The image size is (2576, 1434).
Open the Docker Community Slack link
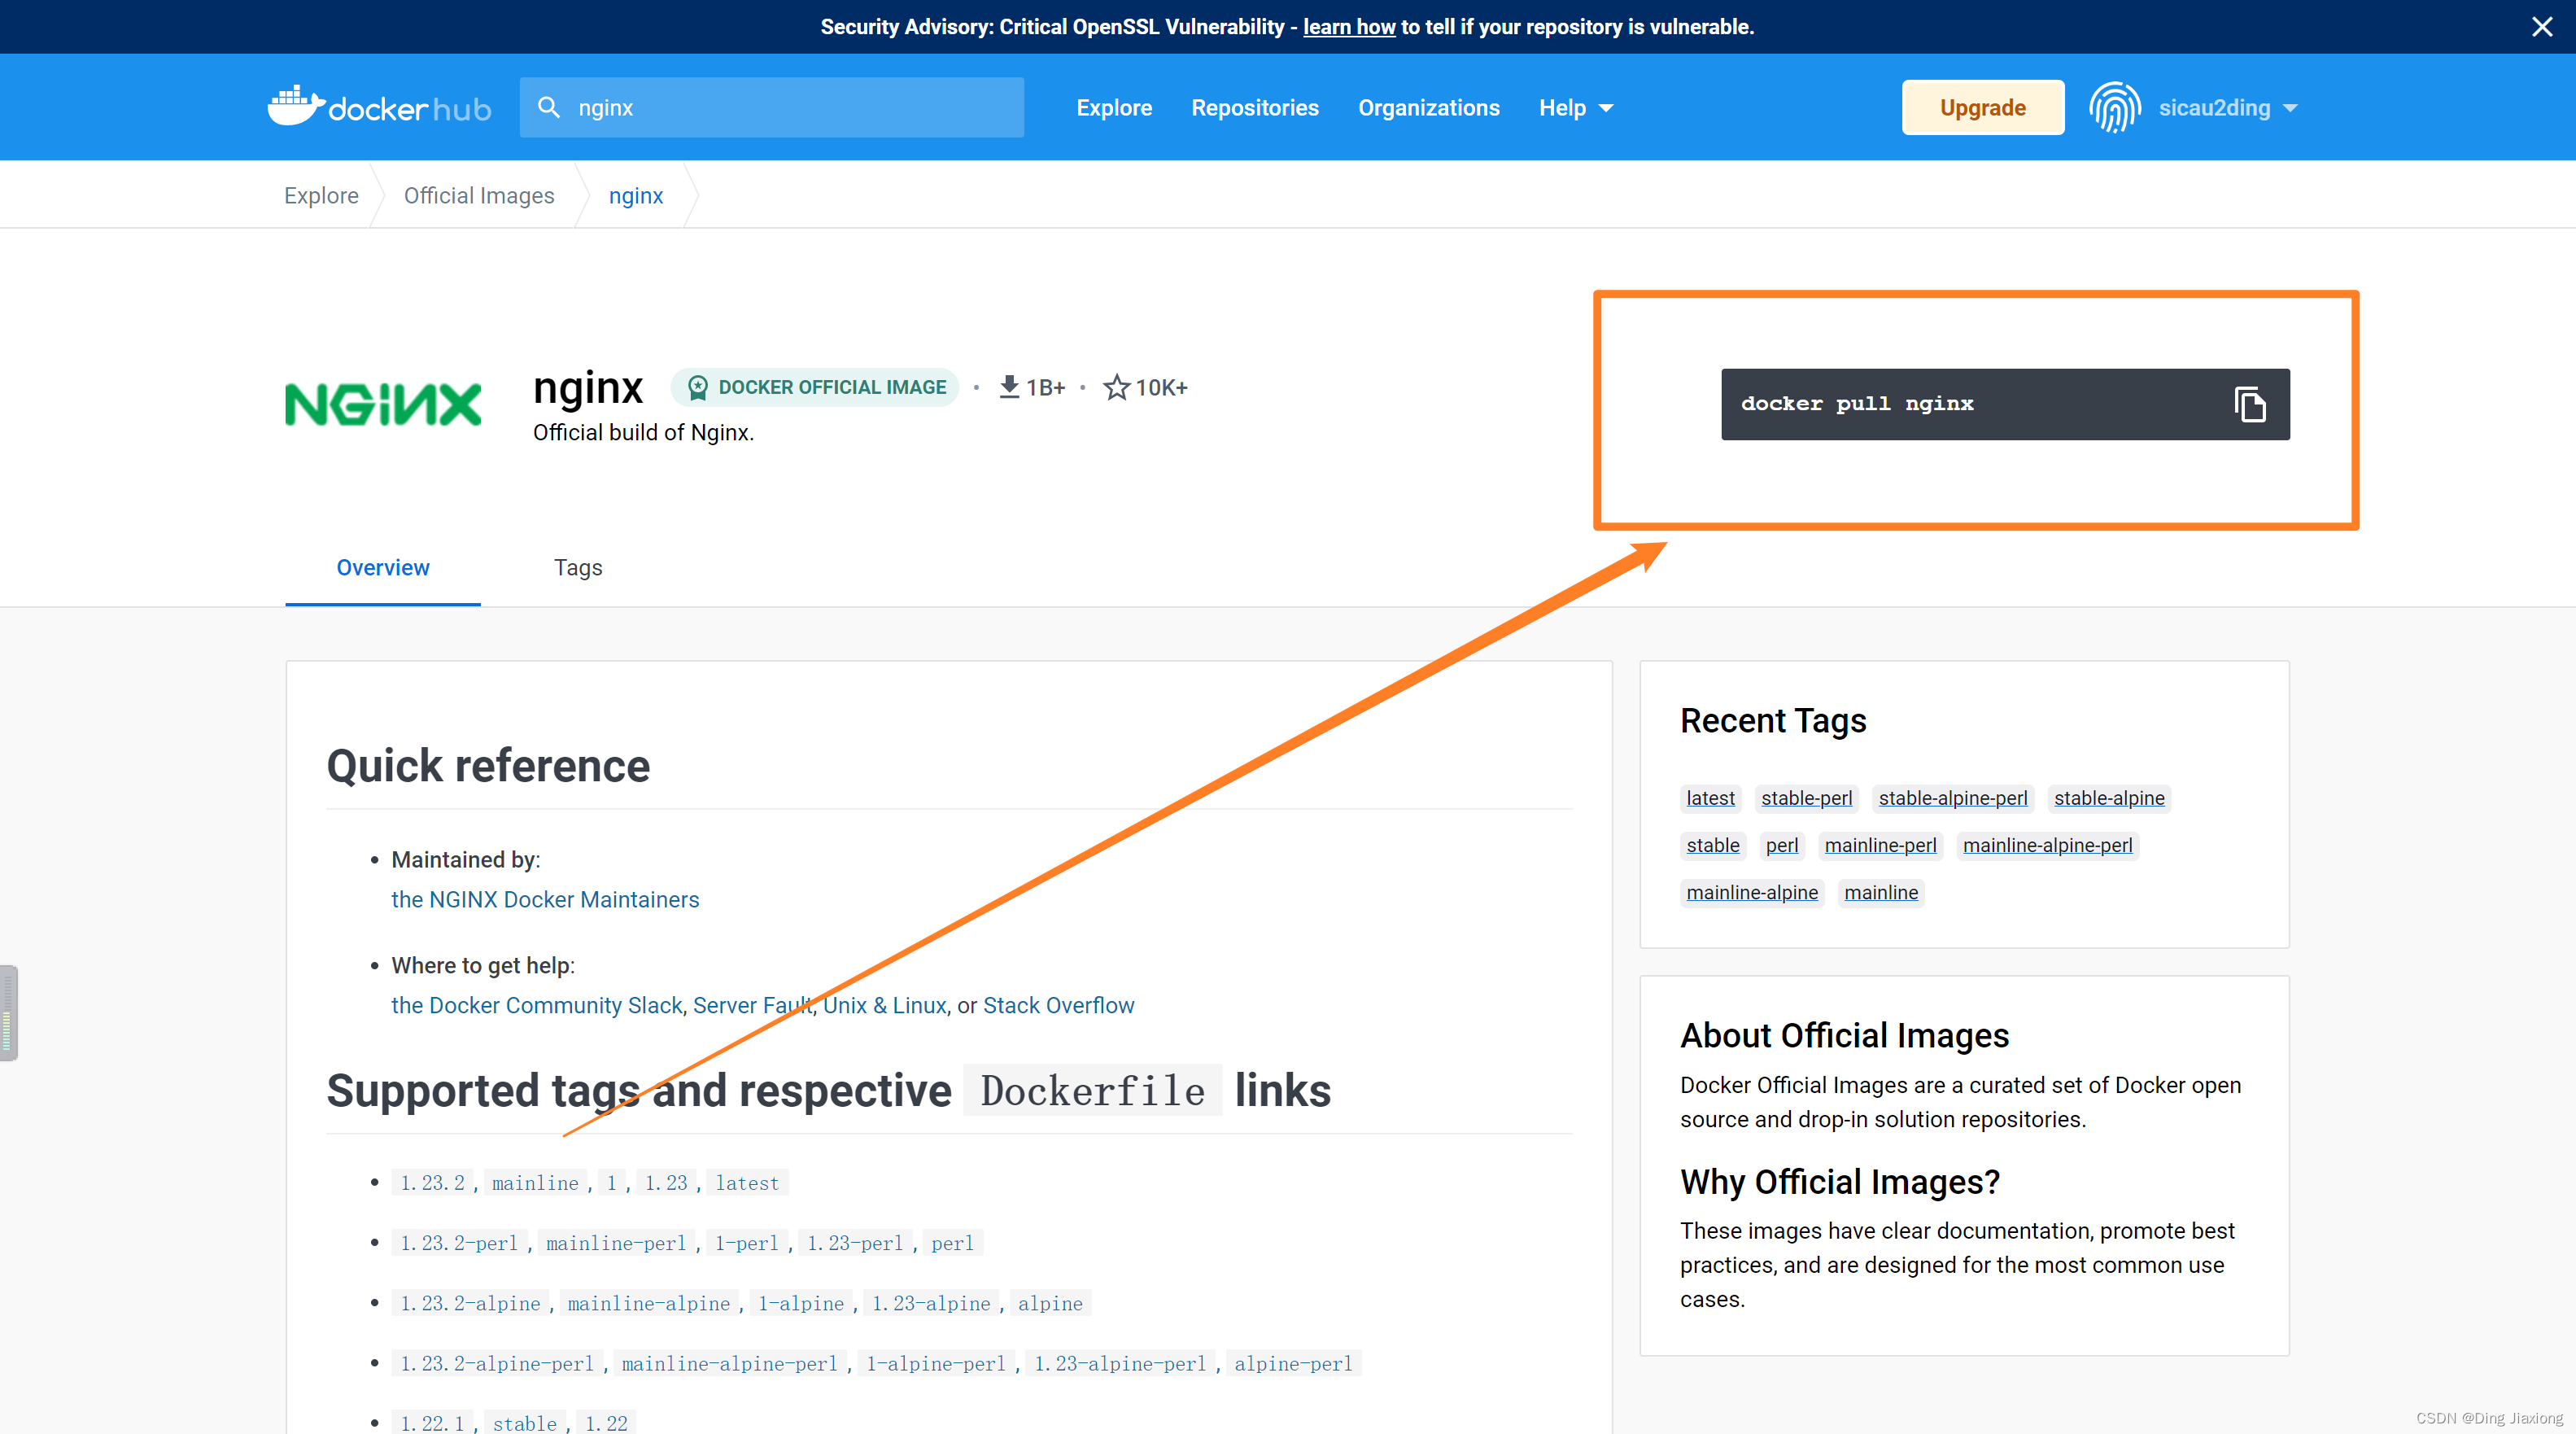(536, 1005)
